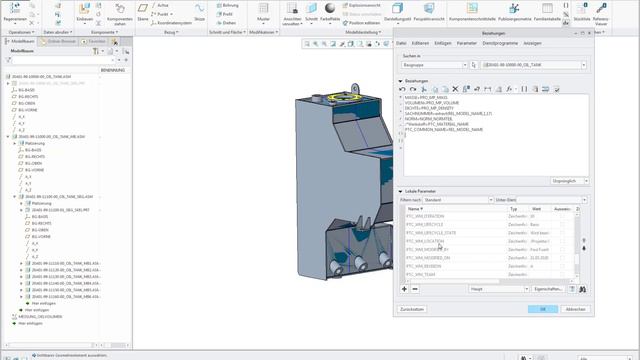Open the Datei menu in Beziehungen
640x360 pixels.
click(x=401, y=43)
